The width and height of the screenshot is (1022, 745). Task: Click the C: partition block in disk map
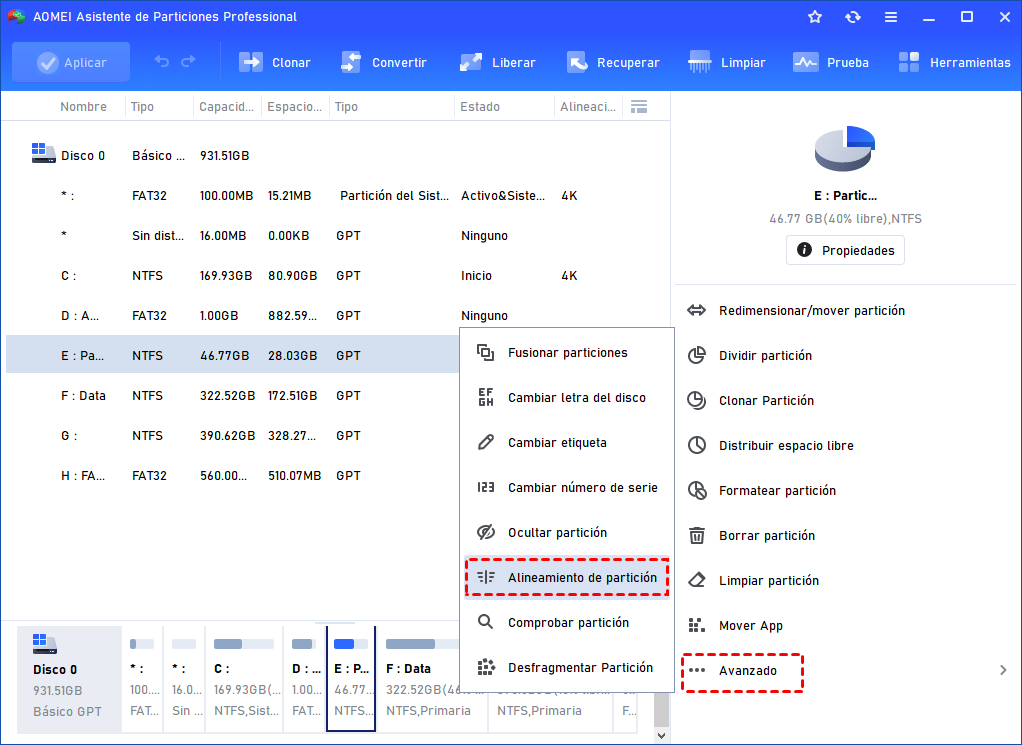(243, 679)
